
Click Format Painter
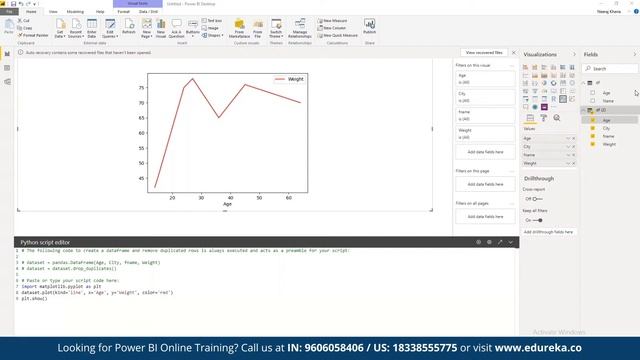33,35
